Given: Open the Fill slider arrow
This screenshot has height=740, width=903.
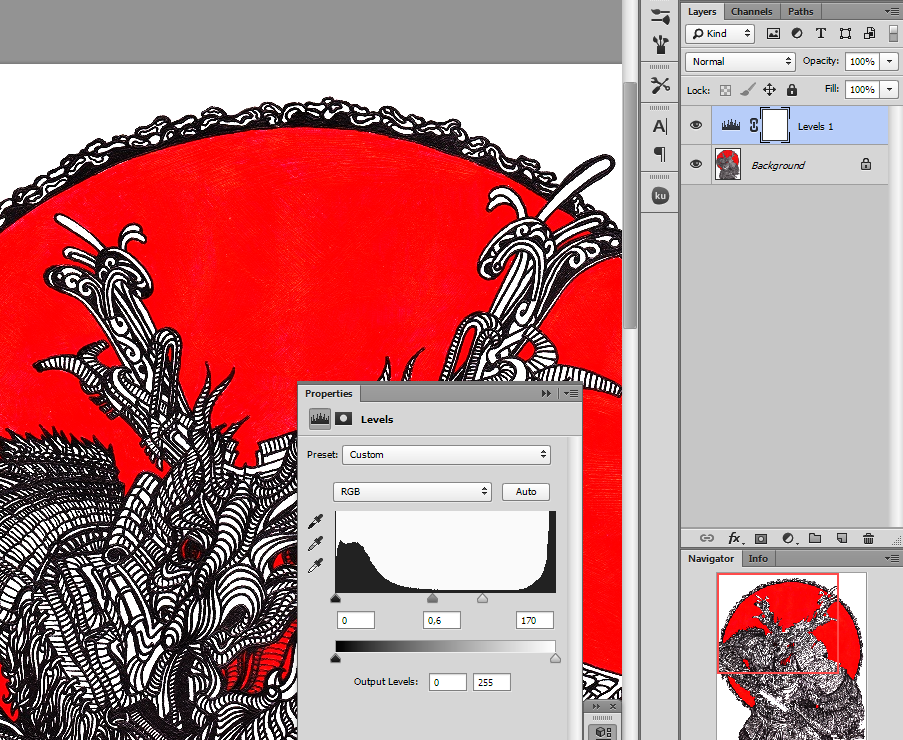Looking at the screenshot, I should coord(890,90).
